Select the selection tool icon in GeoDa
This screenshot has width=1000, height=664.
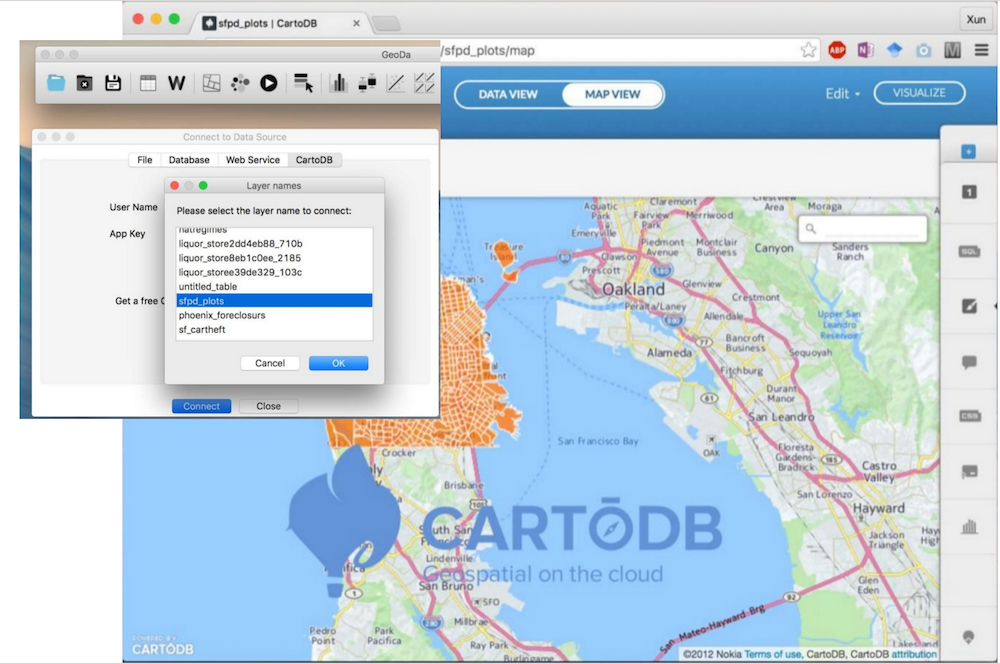(x=304, y=83)
